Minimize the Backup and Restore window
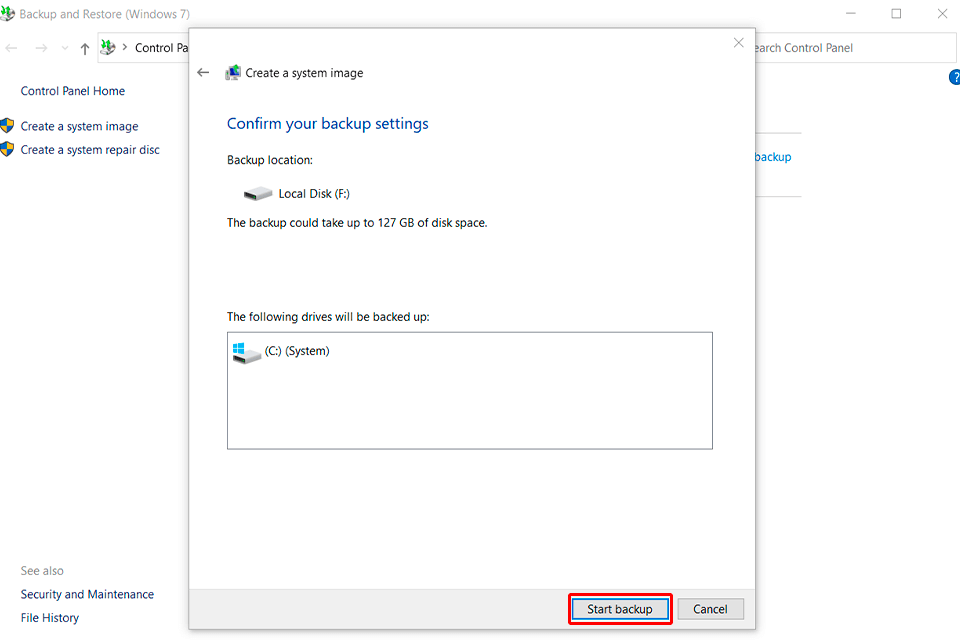The height and width of the screenshot is (640, 960). coord(850,13)
